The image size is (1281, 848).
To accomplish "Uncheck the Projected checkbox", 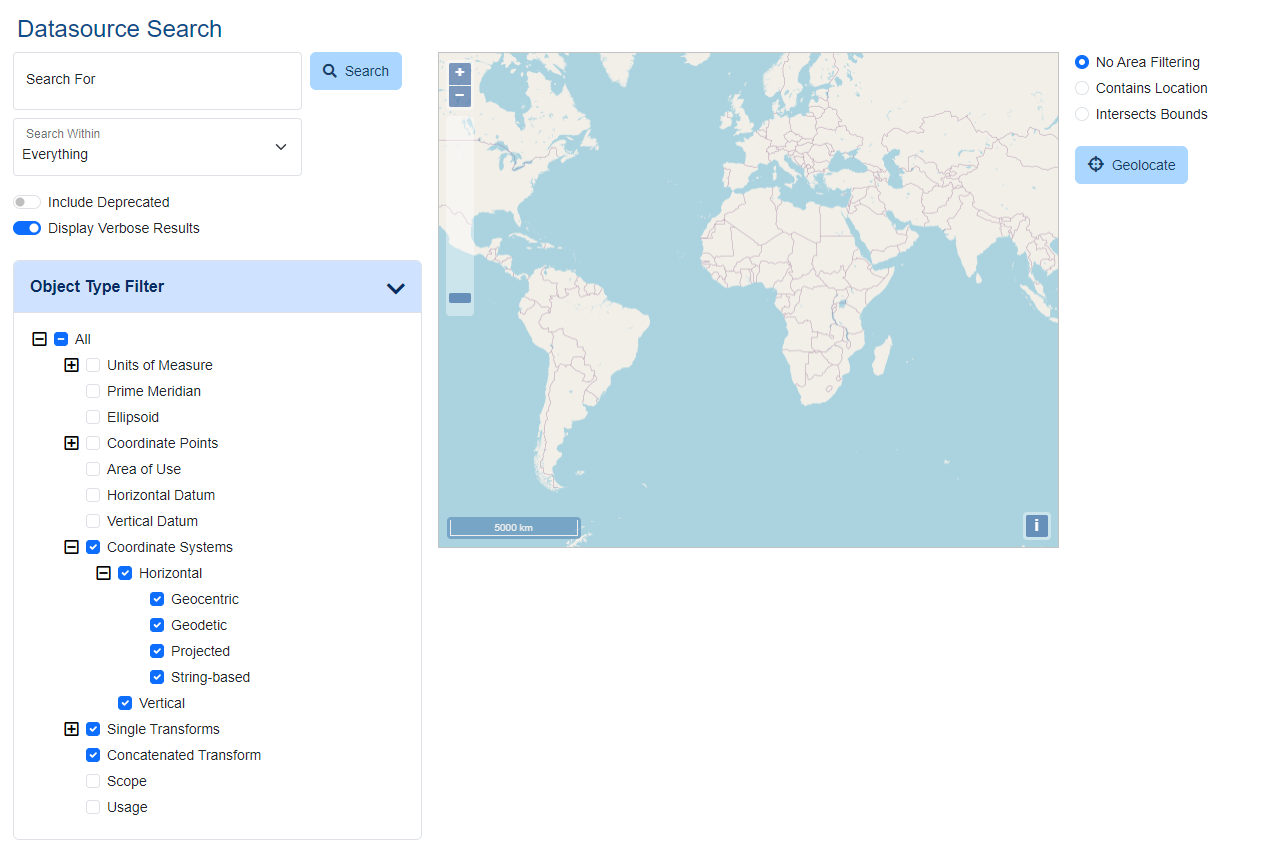I will coord(157,651).
